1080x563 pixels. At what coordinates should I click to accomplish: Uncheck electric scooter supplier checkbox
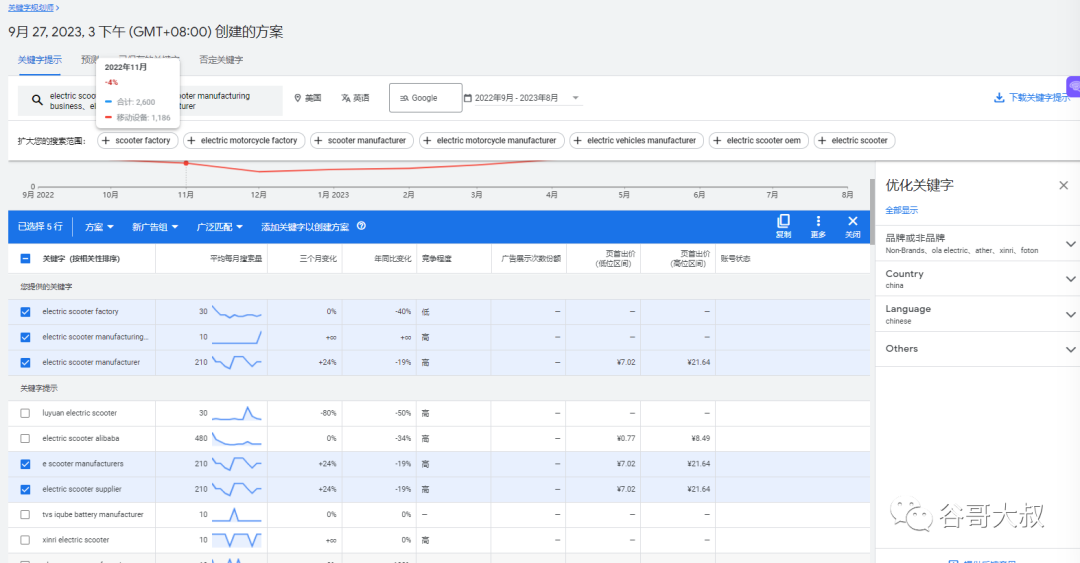click(25, 489)
